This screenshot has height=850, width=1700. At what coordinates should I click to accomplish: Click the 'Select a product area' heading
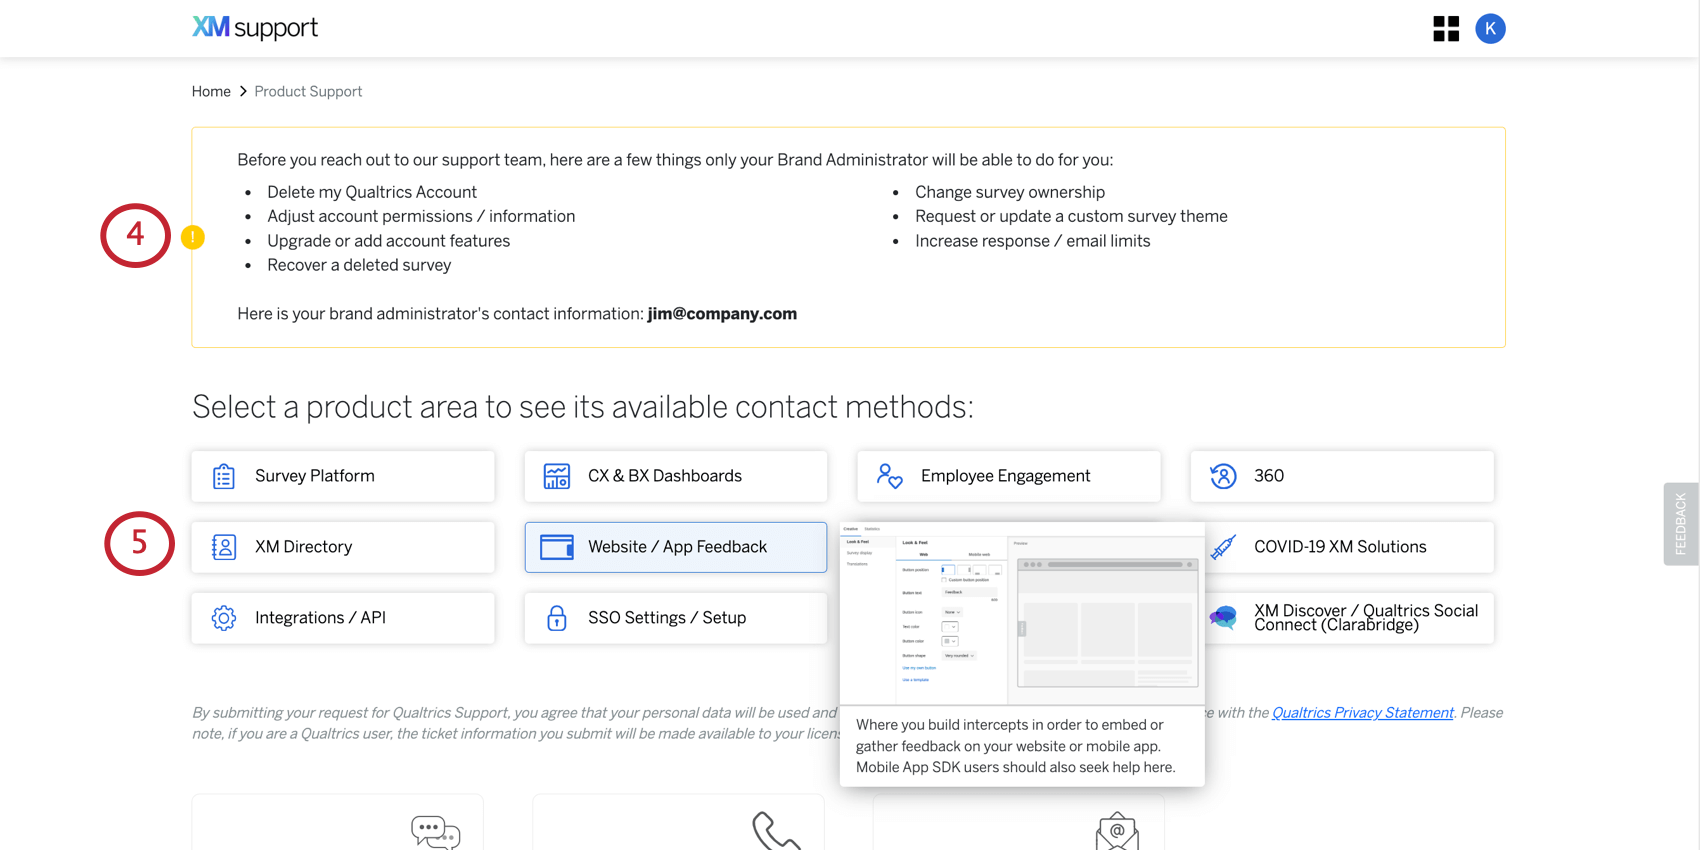pos(583,407)
